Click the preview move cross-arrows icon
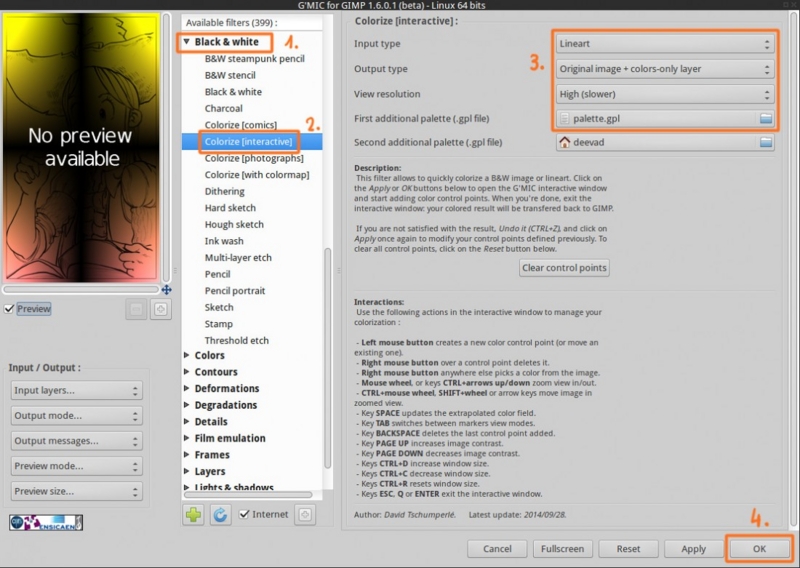Image resolution: width=800 pixels, height=568 pixels. (166, 290)
